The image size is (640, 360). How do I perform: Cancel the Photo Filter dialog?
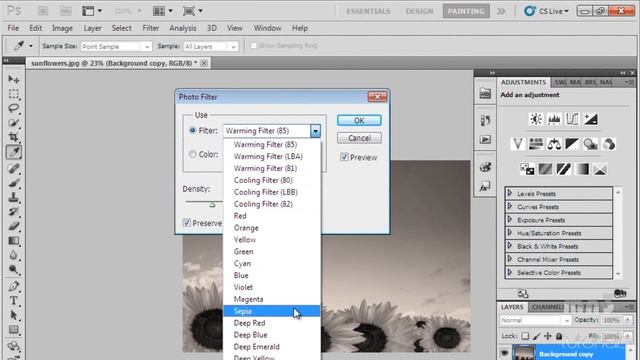pyautogui.click(x=359, y=138)
